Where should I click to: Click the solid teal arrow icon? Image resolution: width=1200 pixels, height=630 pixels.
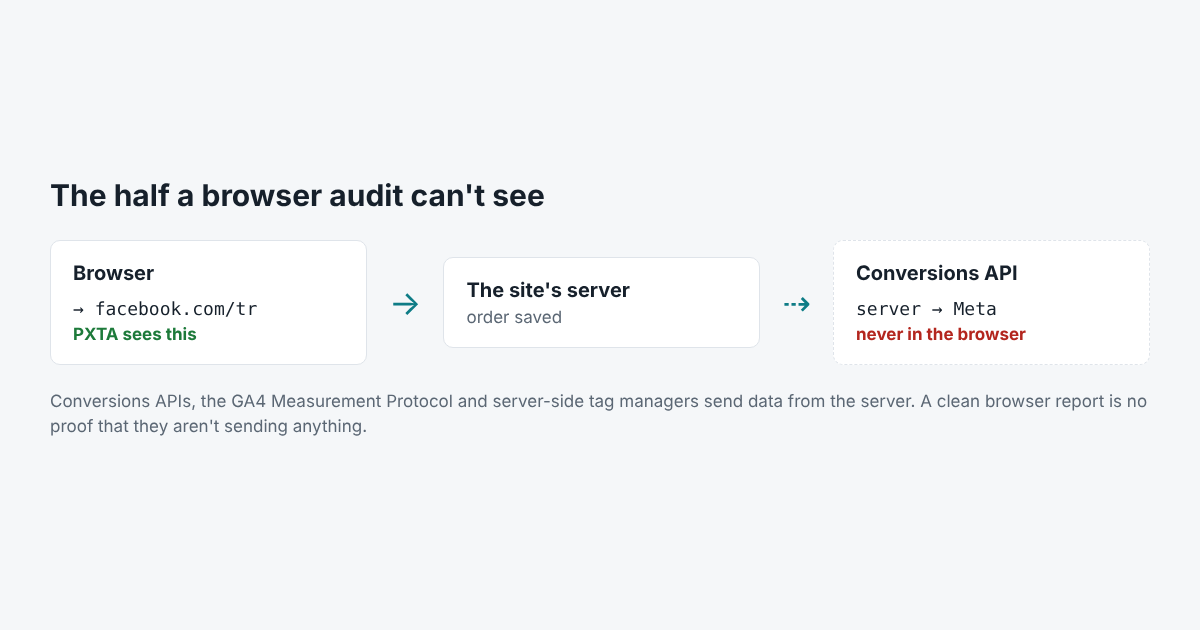pos(405,304)
